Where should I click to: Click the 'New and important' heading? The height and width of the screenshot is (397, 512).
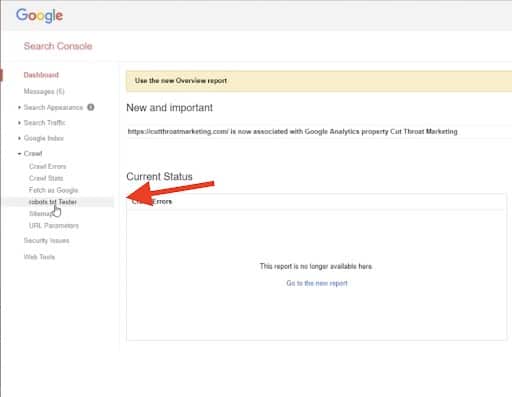click(169, 108)
